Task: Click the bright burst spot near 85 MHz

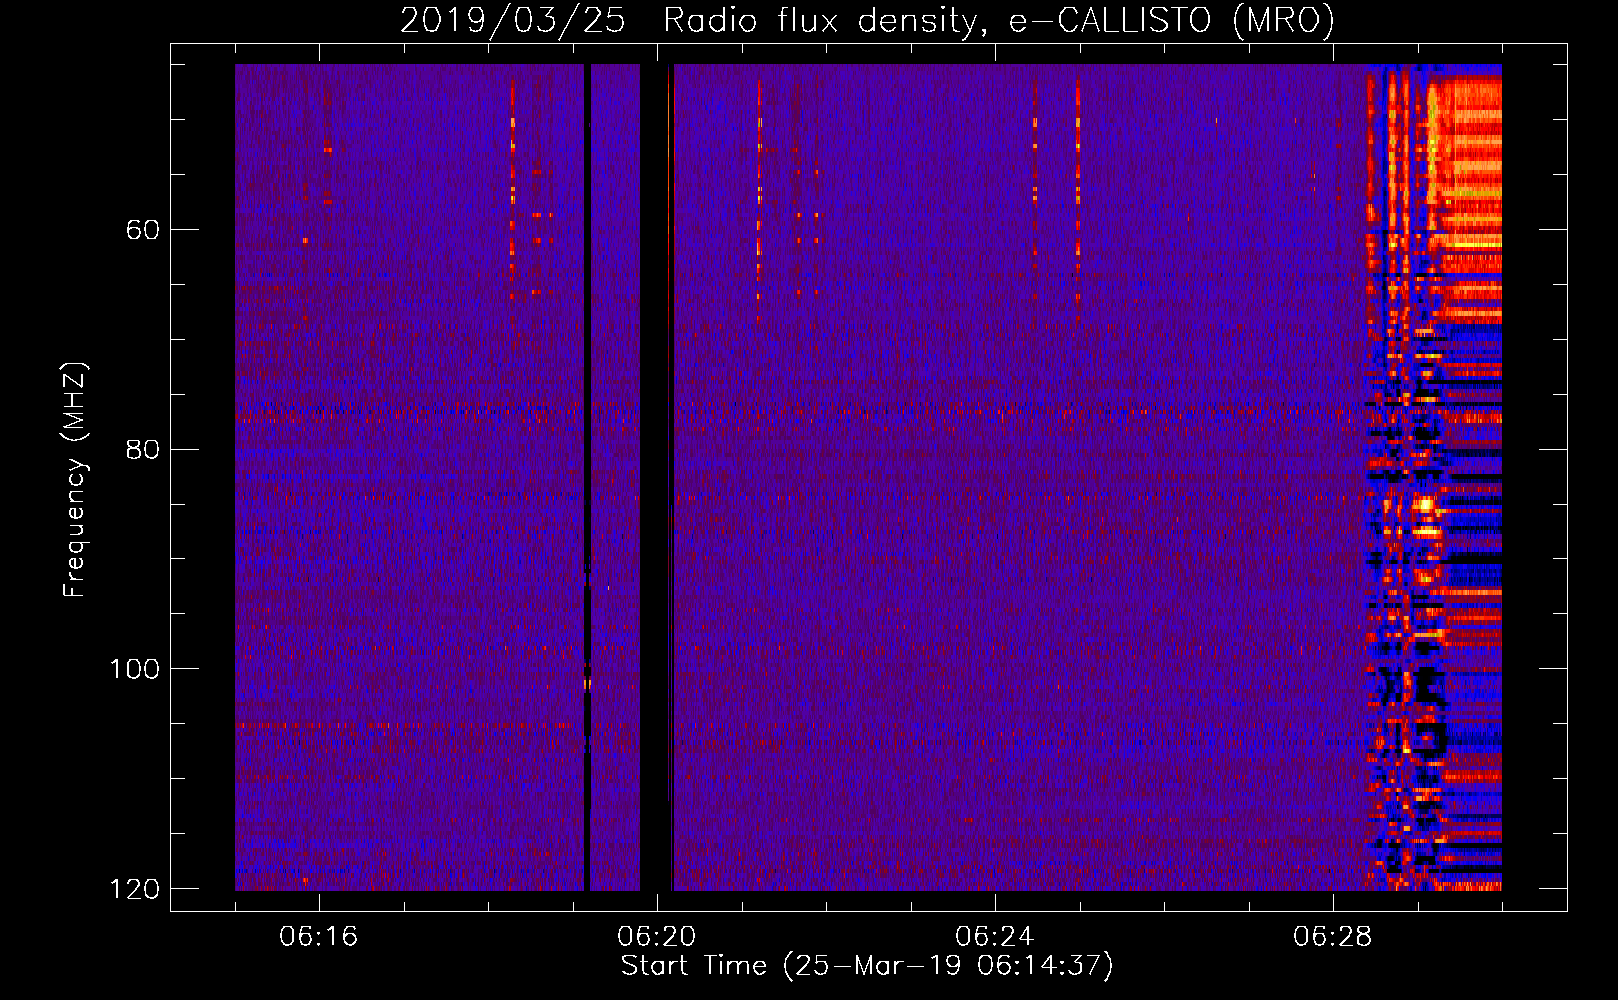Action: [x=1425, y=505]
